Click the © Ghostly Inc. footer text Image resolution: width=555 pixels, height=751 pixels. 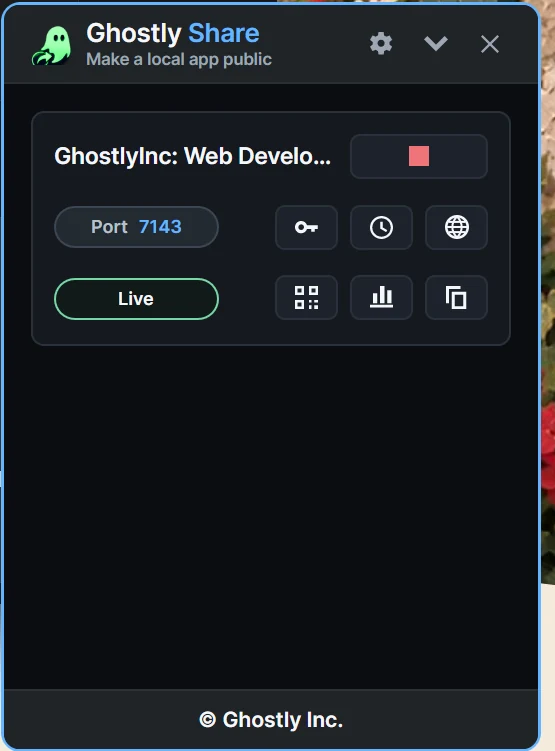[x=271, y=720]
